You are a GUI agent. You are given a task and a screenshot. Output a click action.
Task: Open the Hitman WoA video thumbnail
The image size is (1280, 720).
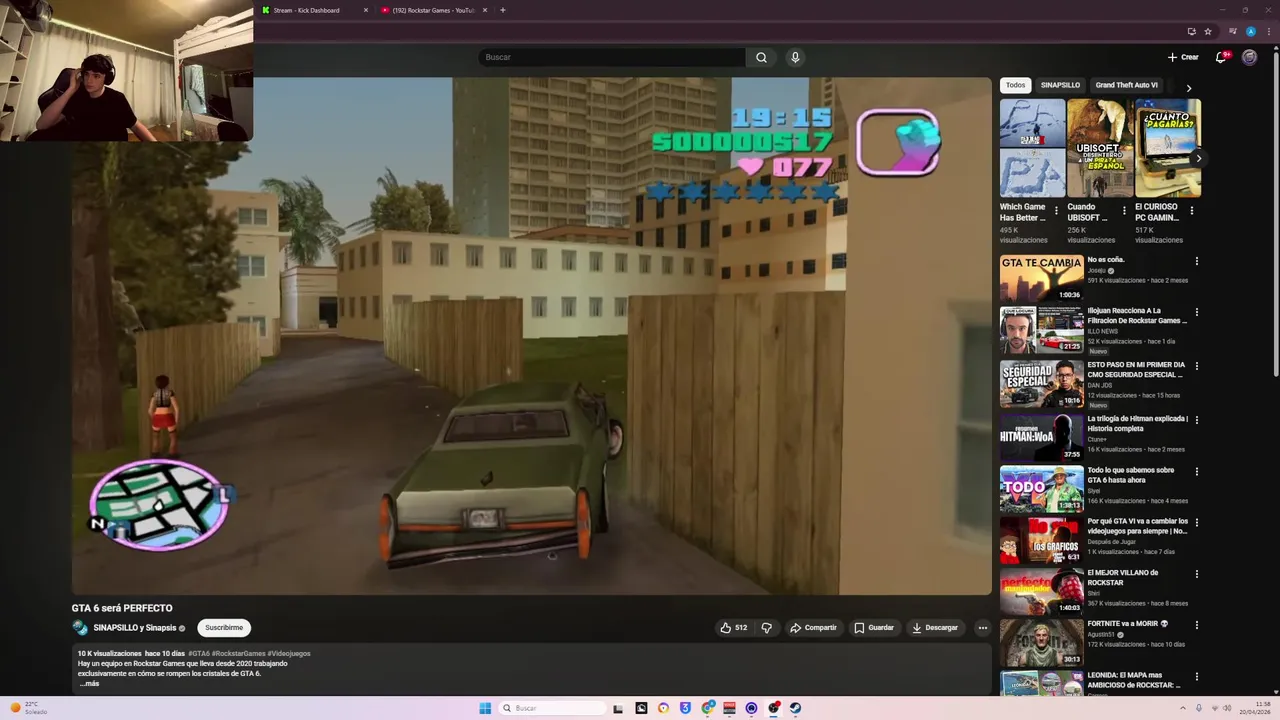tap(1041, 437)
